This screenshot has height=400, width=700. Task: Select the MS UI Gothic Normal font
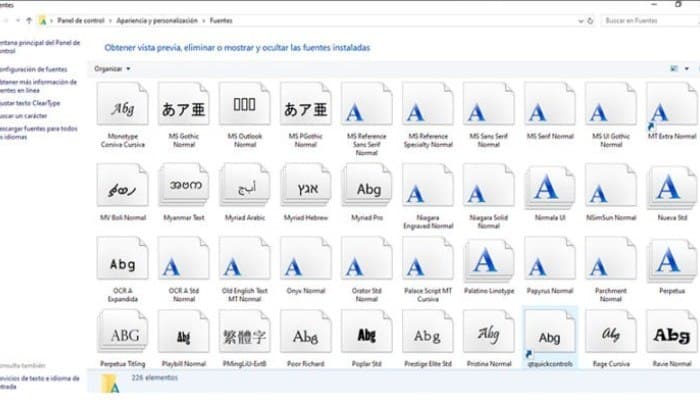click(x=611, y=104)
